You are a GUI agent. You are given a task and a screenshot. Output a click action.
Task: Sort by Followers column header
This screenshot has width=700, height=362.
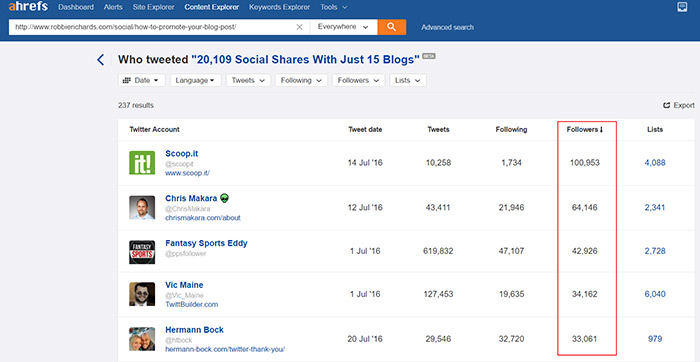[x=585, y=129]
